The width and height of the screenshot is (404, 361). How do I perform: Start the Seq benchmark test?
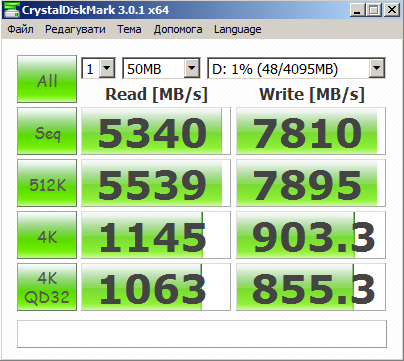pyautogui.click(x=47, y=131)
